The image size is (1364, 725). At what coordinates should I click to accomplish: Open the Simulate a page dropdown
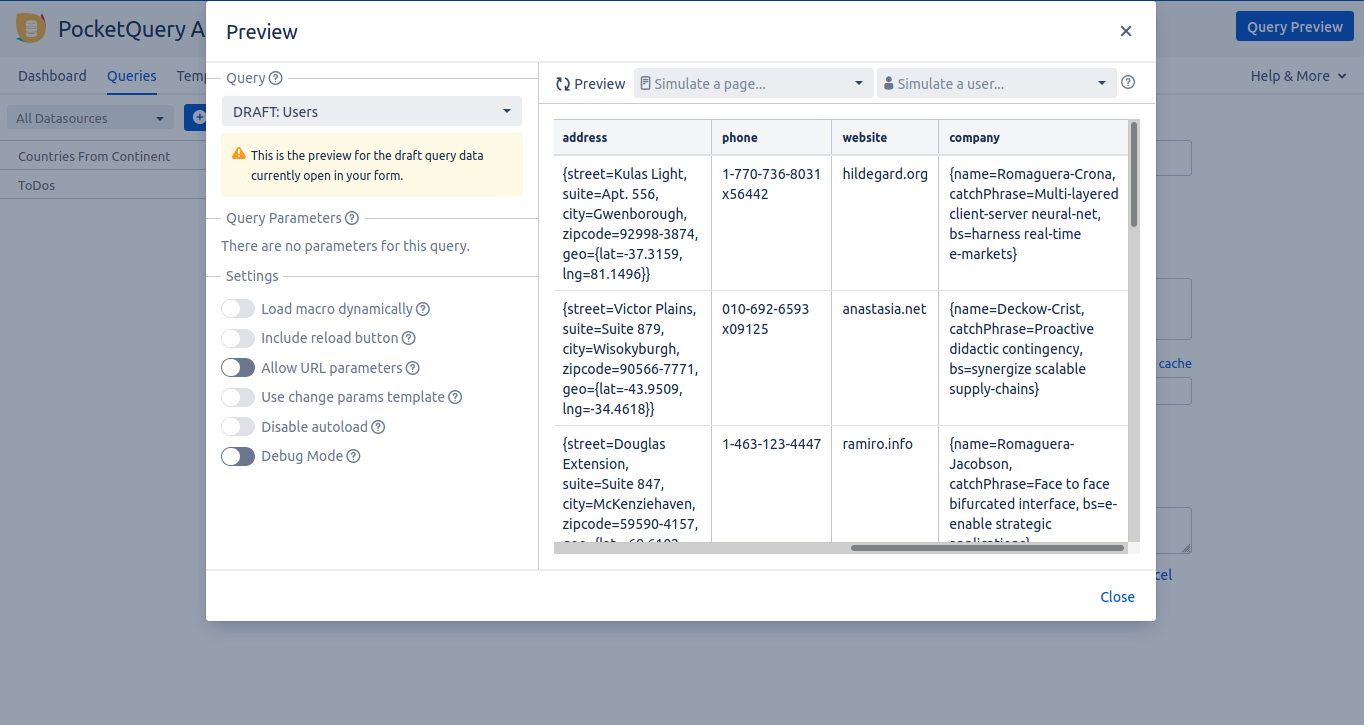tap(753, 84)
